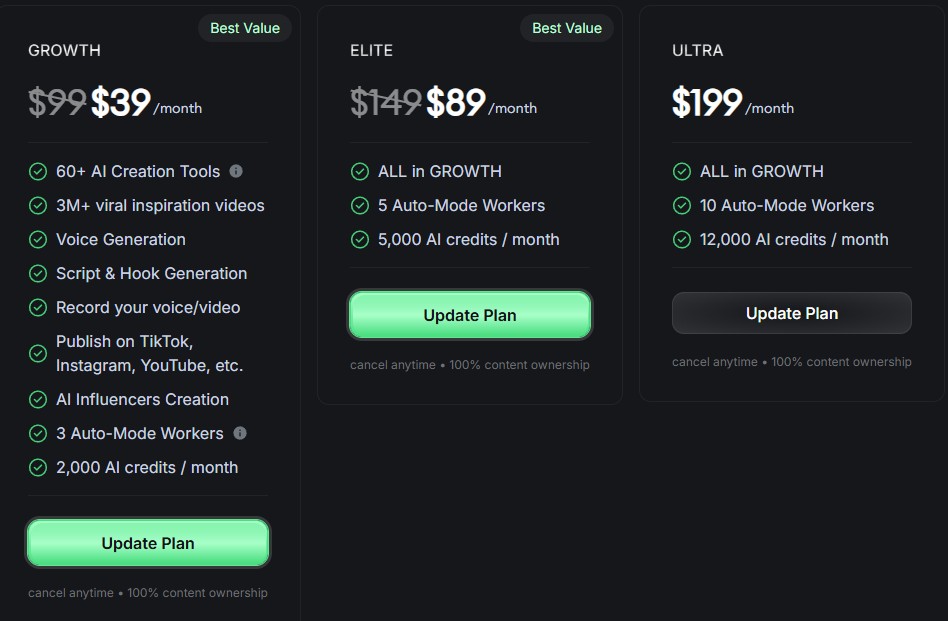Screen dimensions: 948x621
Task: Click checkmark icon next to Script & Hook Generation
Action: click(x=38, y=273)
